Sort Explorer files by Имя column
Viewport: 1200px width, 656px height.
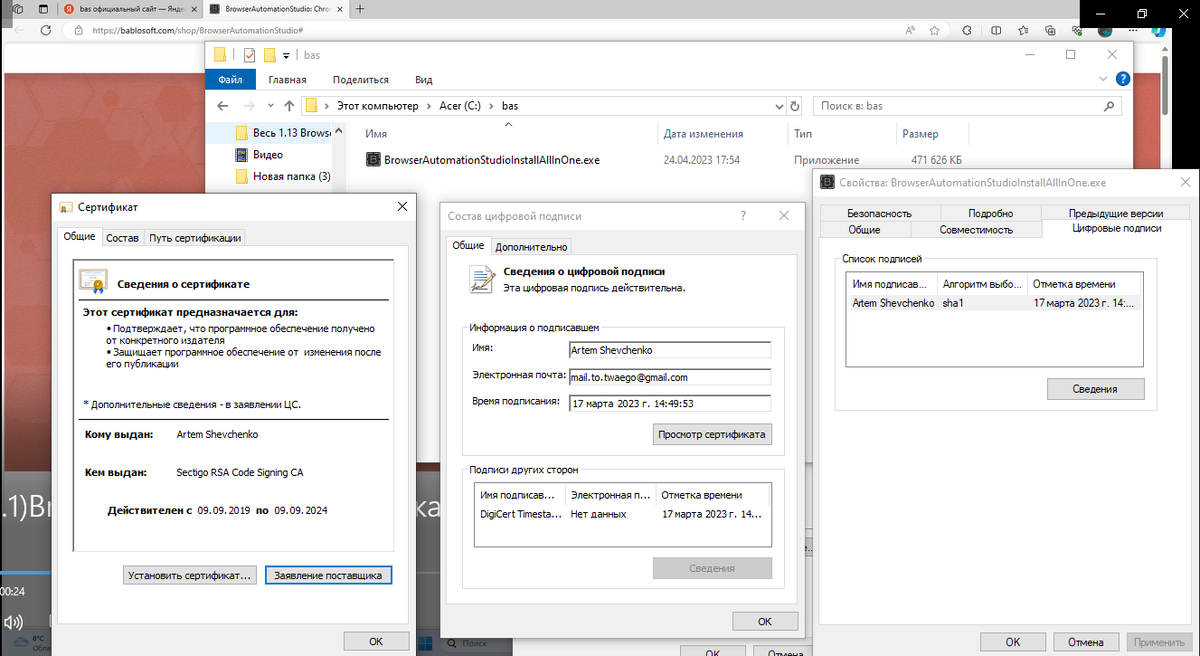tap(508, 134)
